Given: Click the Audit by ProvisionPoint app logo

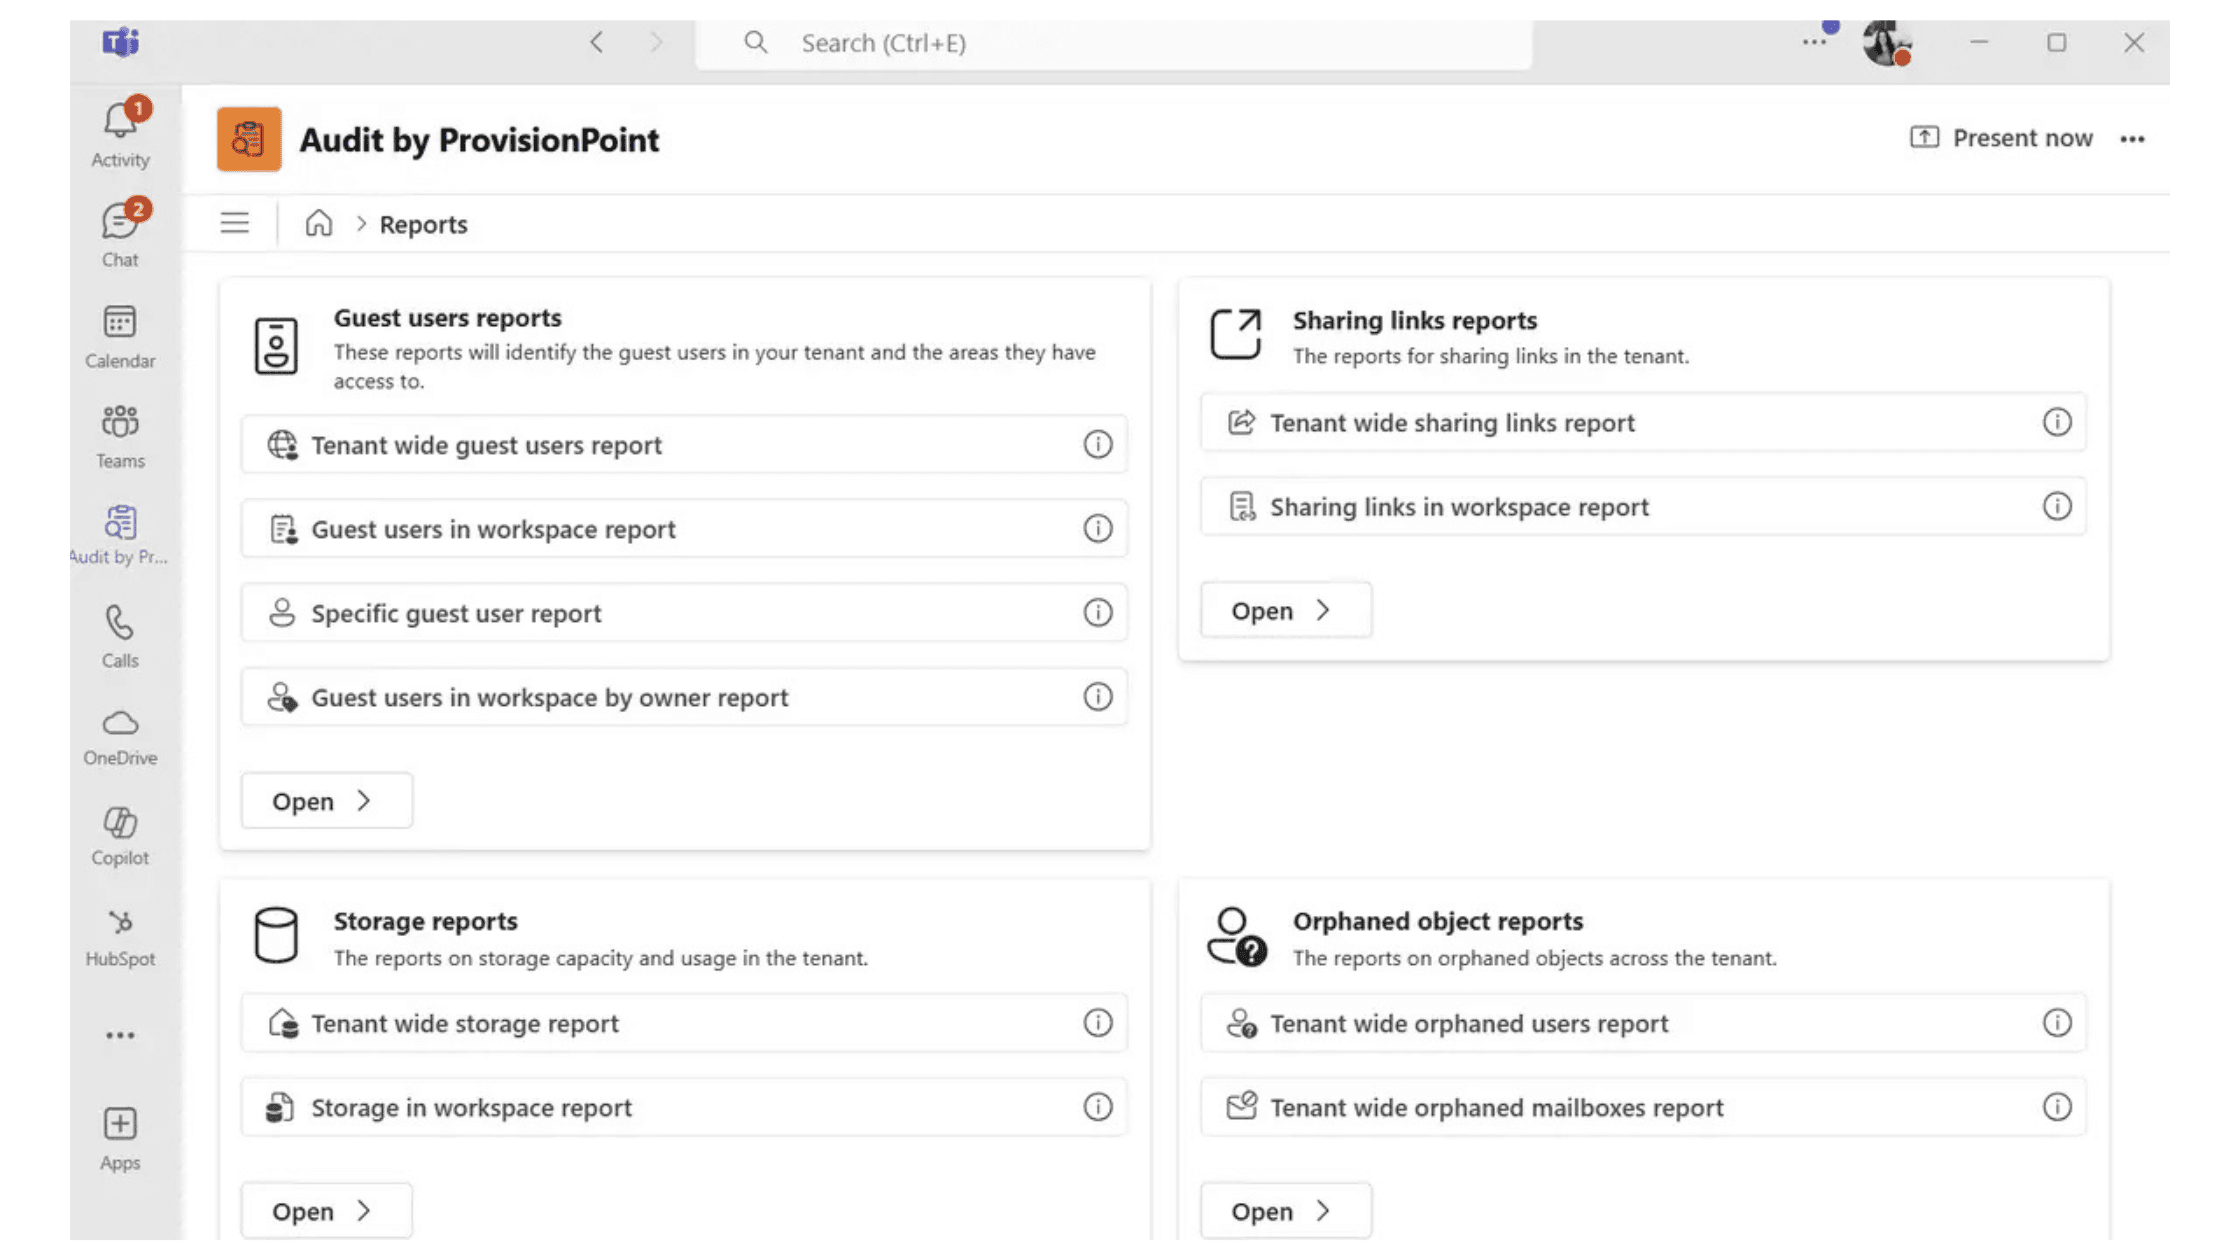Looking at the screenshot, I should point(249,139).
